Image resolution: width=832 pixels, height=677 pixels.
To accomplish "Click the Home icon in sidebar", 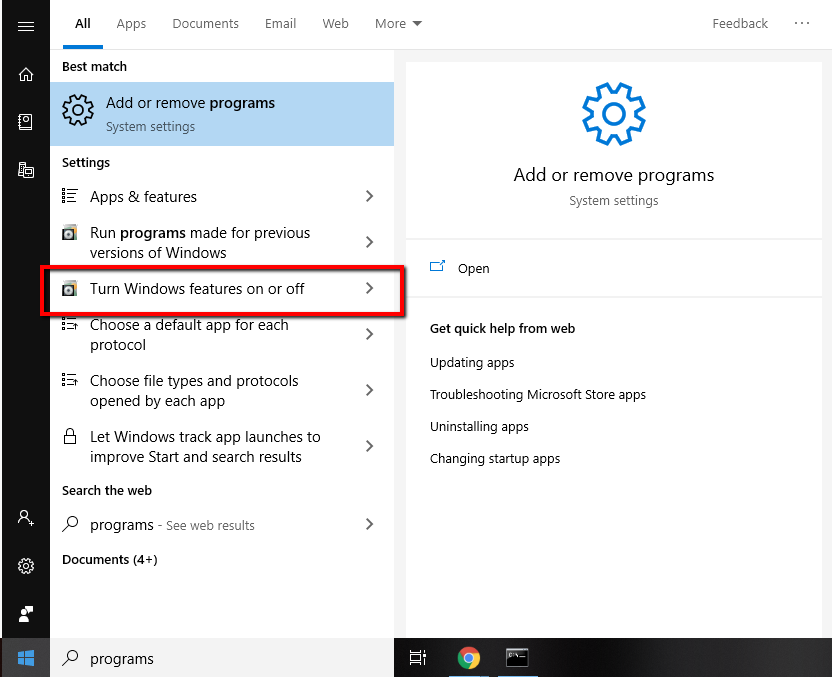I will tap(25, 74).
